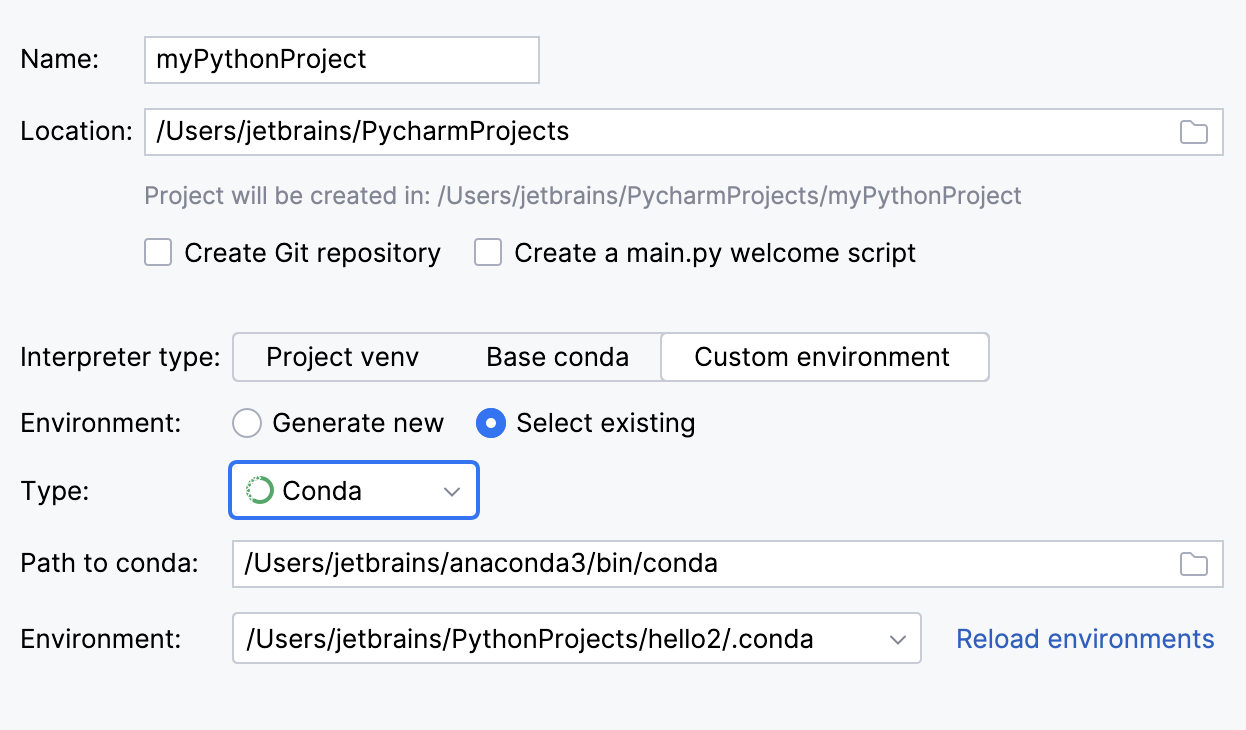Click the chevron on Environment path dropdown
Viewport: 1246px width, 730px height.
point(897,638)
